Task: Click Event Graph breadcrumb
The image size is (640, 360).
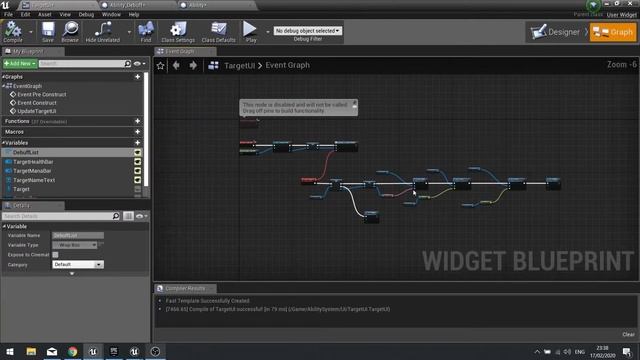Action: (x=287, y=65)
